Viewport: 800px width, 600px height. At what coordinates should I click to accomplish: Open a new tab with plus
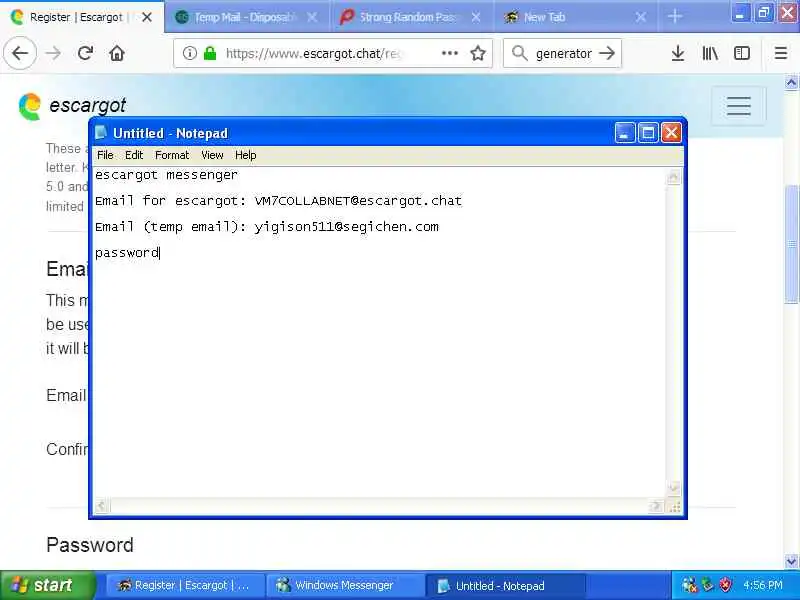[x=674, y=17]
